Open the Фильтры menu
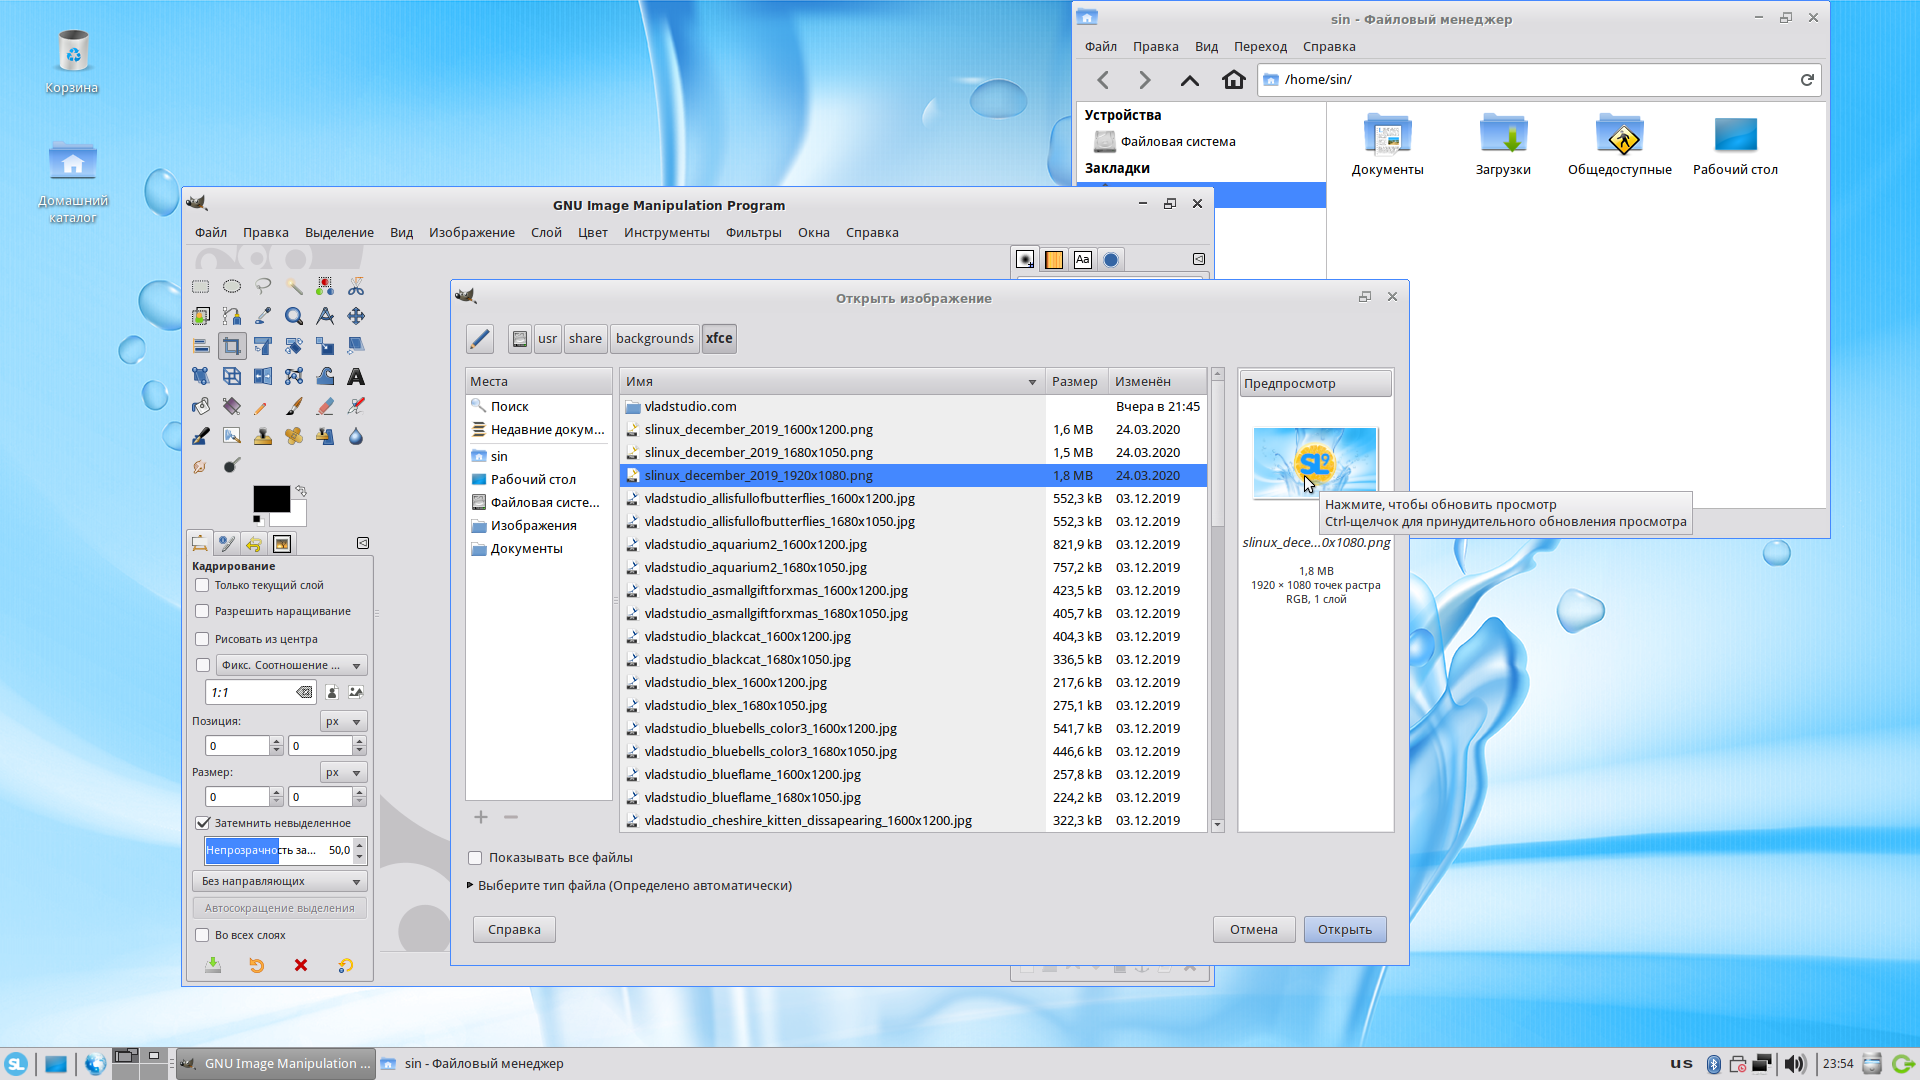 coord(753,233)
